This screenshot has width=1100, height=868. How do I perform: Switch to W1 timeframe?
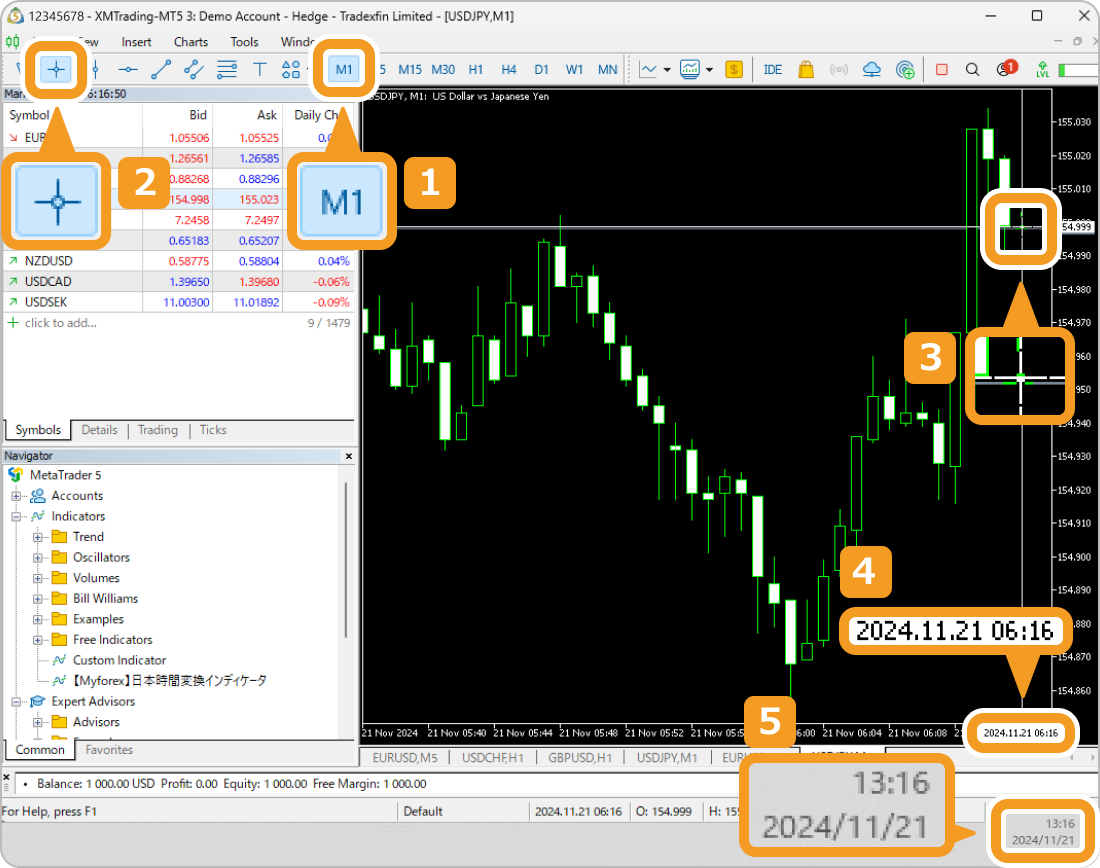click(x=575, y=69)
